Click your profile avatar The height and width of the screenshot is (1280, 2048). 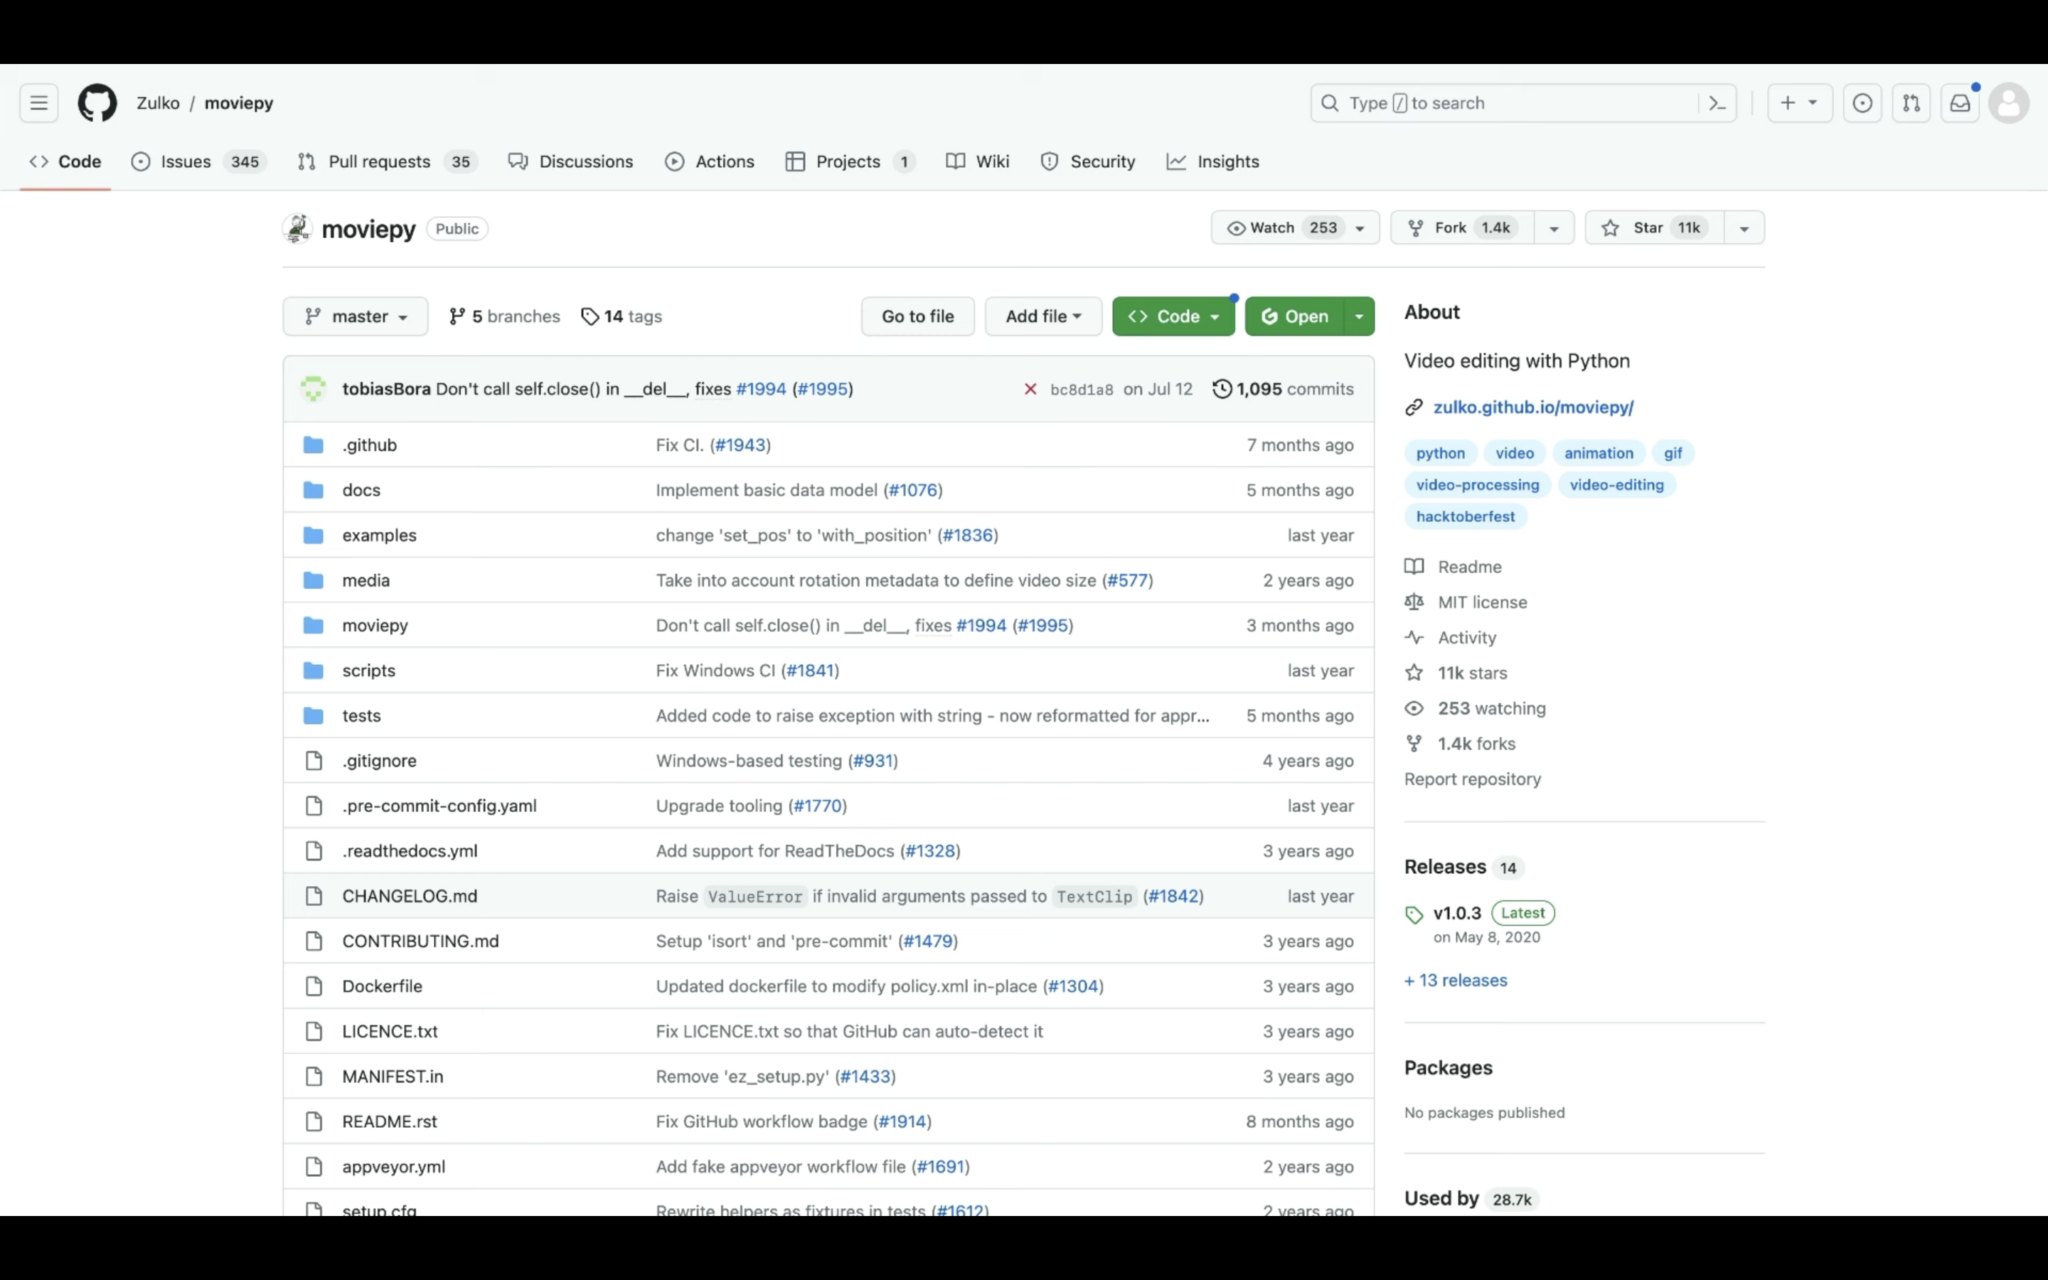tap(2009, 103)
